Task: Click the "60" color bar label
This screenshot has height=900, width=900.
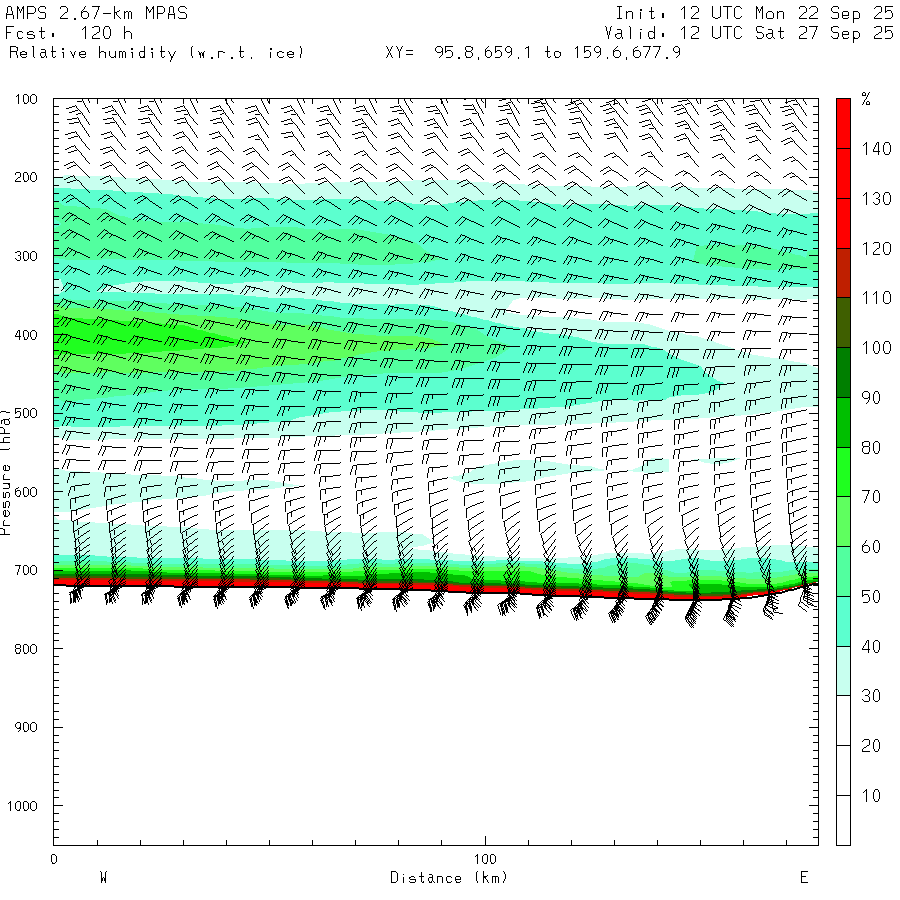Action: click(x=871, y=547)
